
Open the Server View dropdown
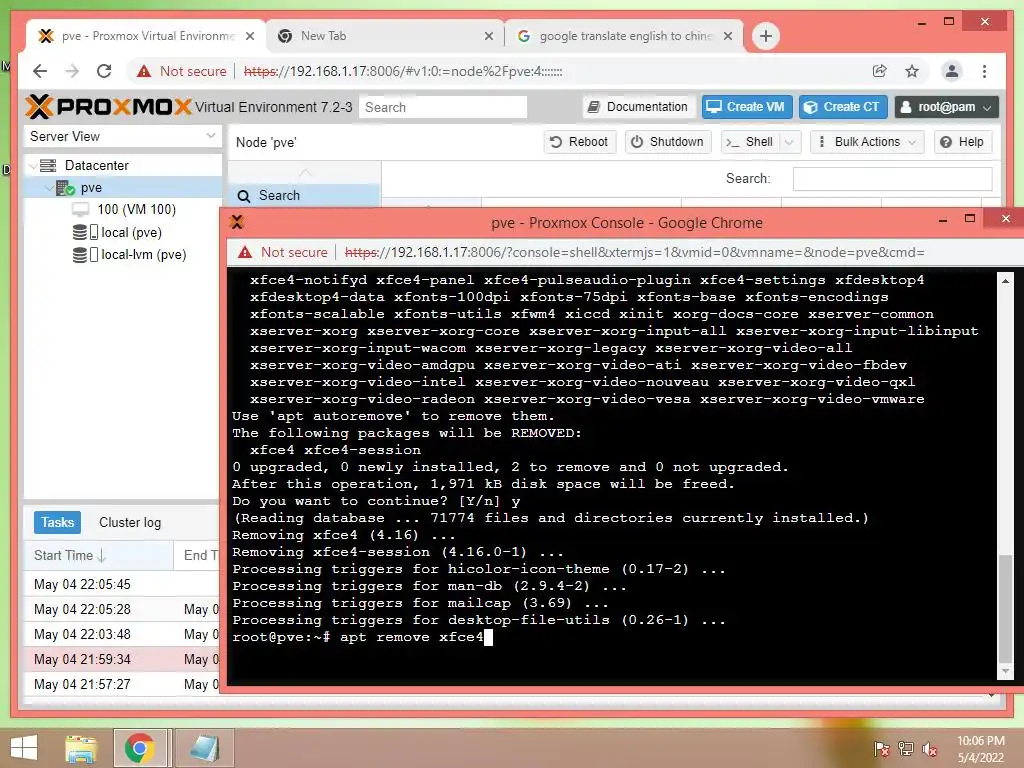122,136
